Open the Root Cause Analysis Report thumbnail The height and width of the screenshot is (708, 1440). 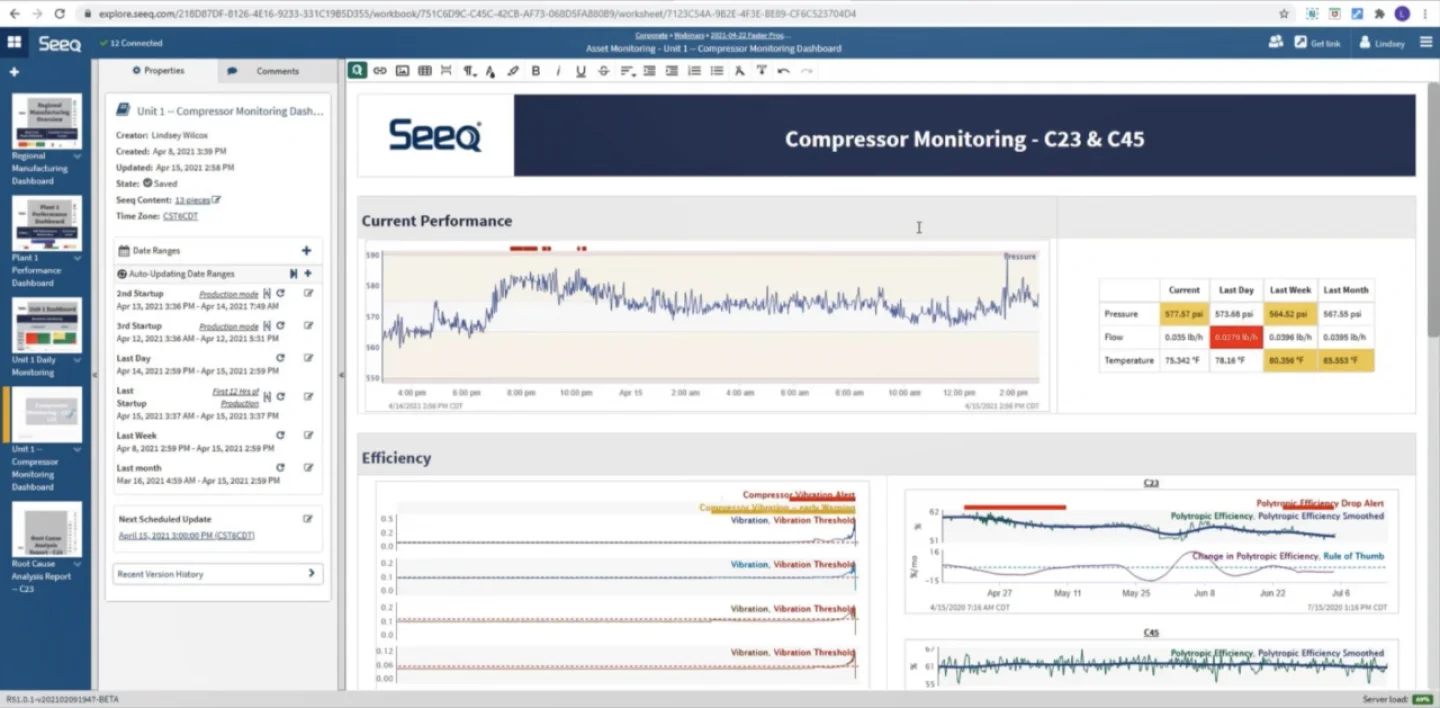46,529
